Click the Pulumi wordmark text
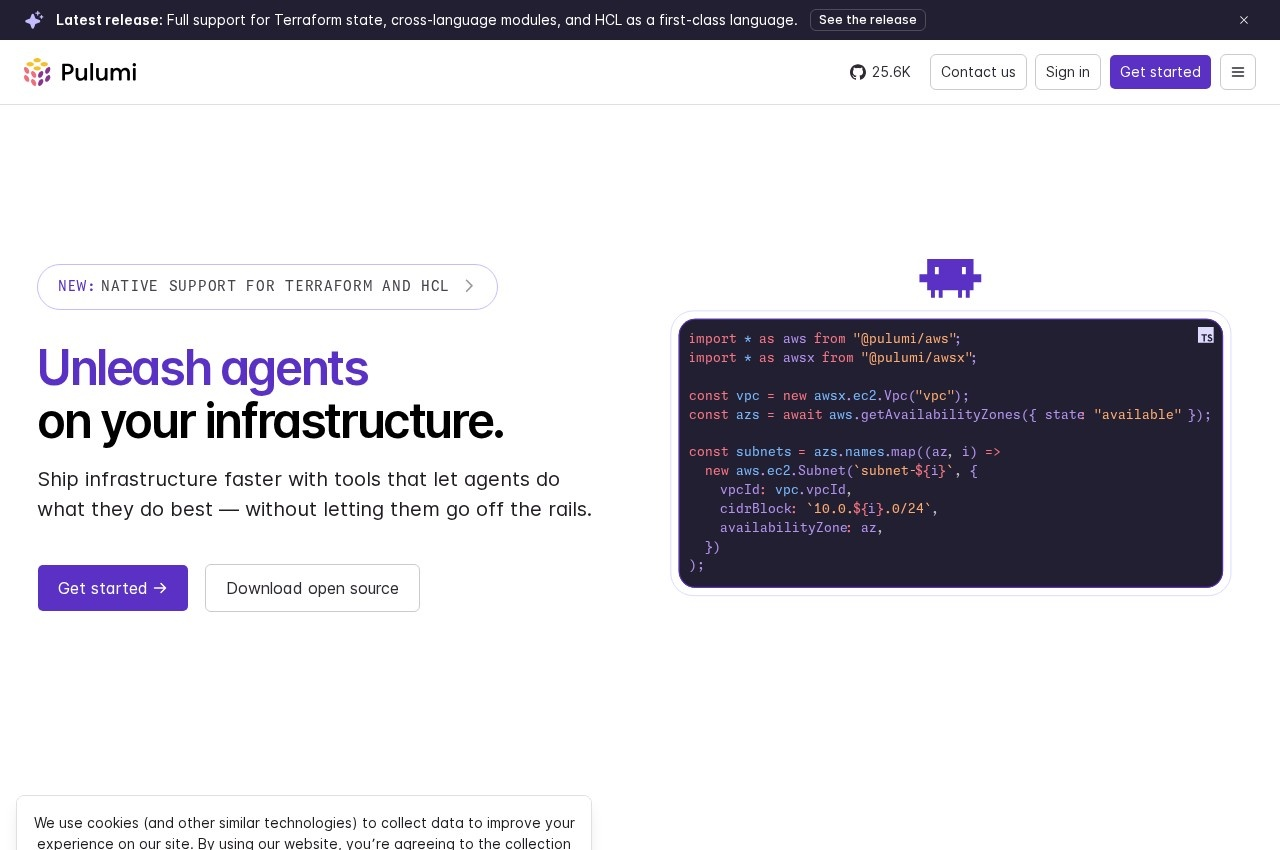 point(98,72)
